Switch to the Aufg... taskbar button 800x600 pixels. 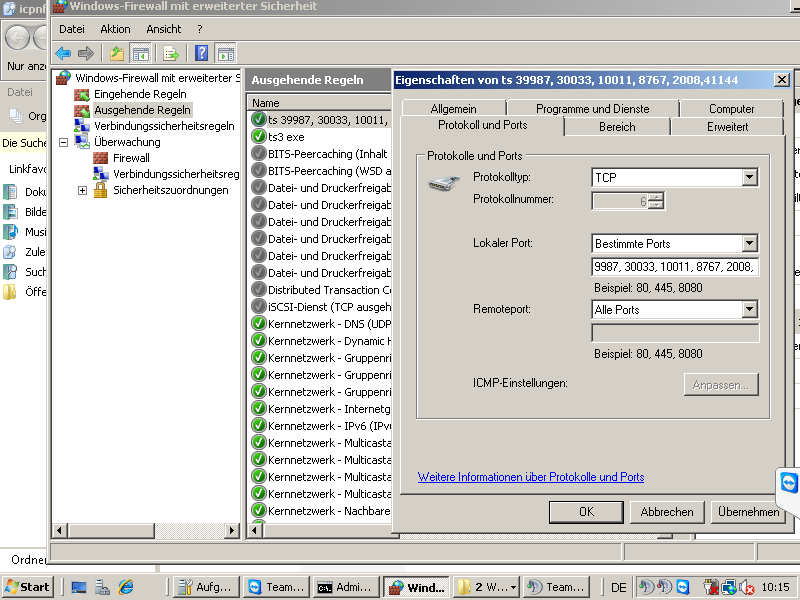coord(206,587)
